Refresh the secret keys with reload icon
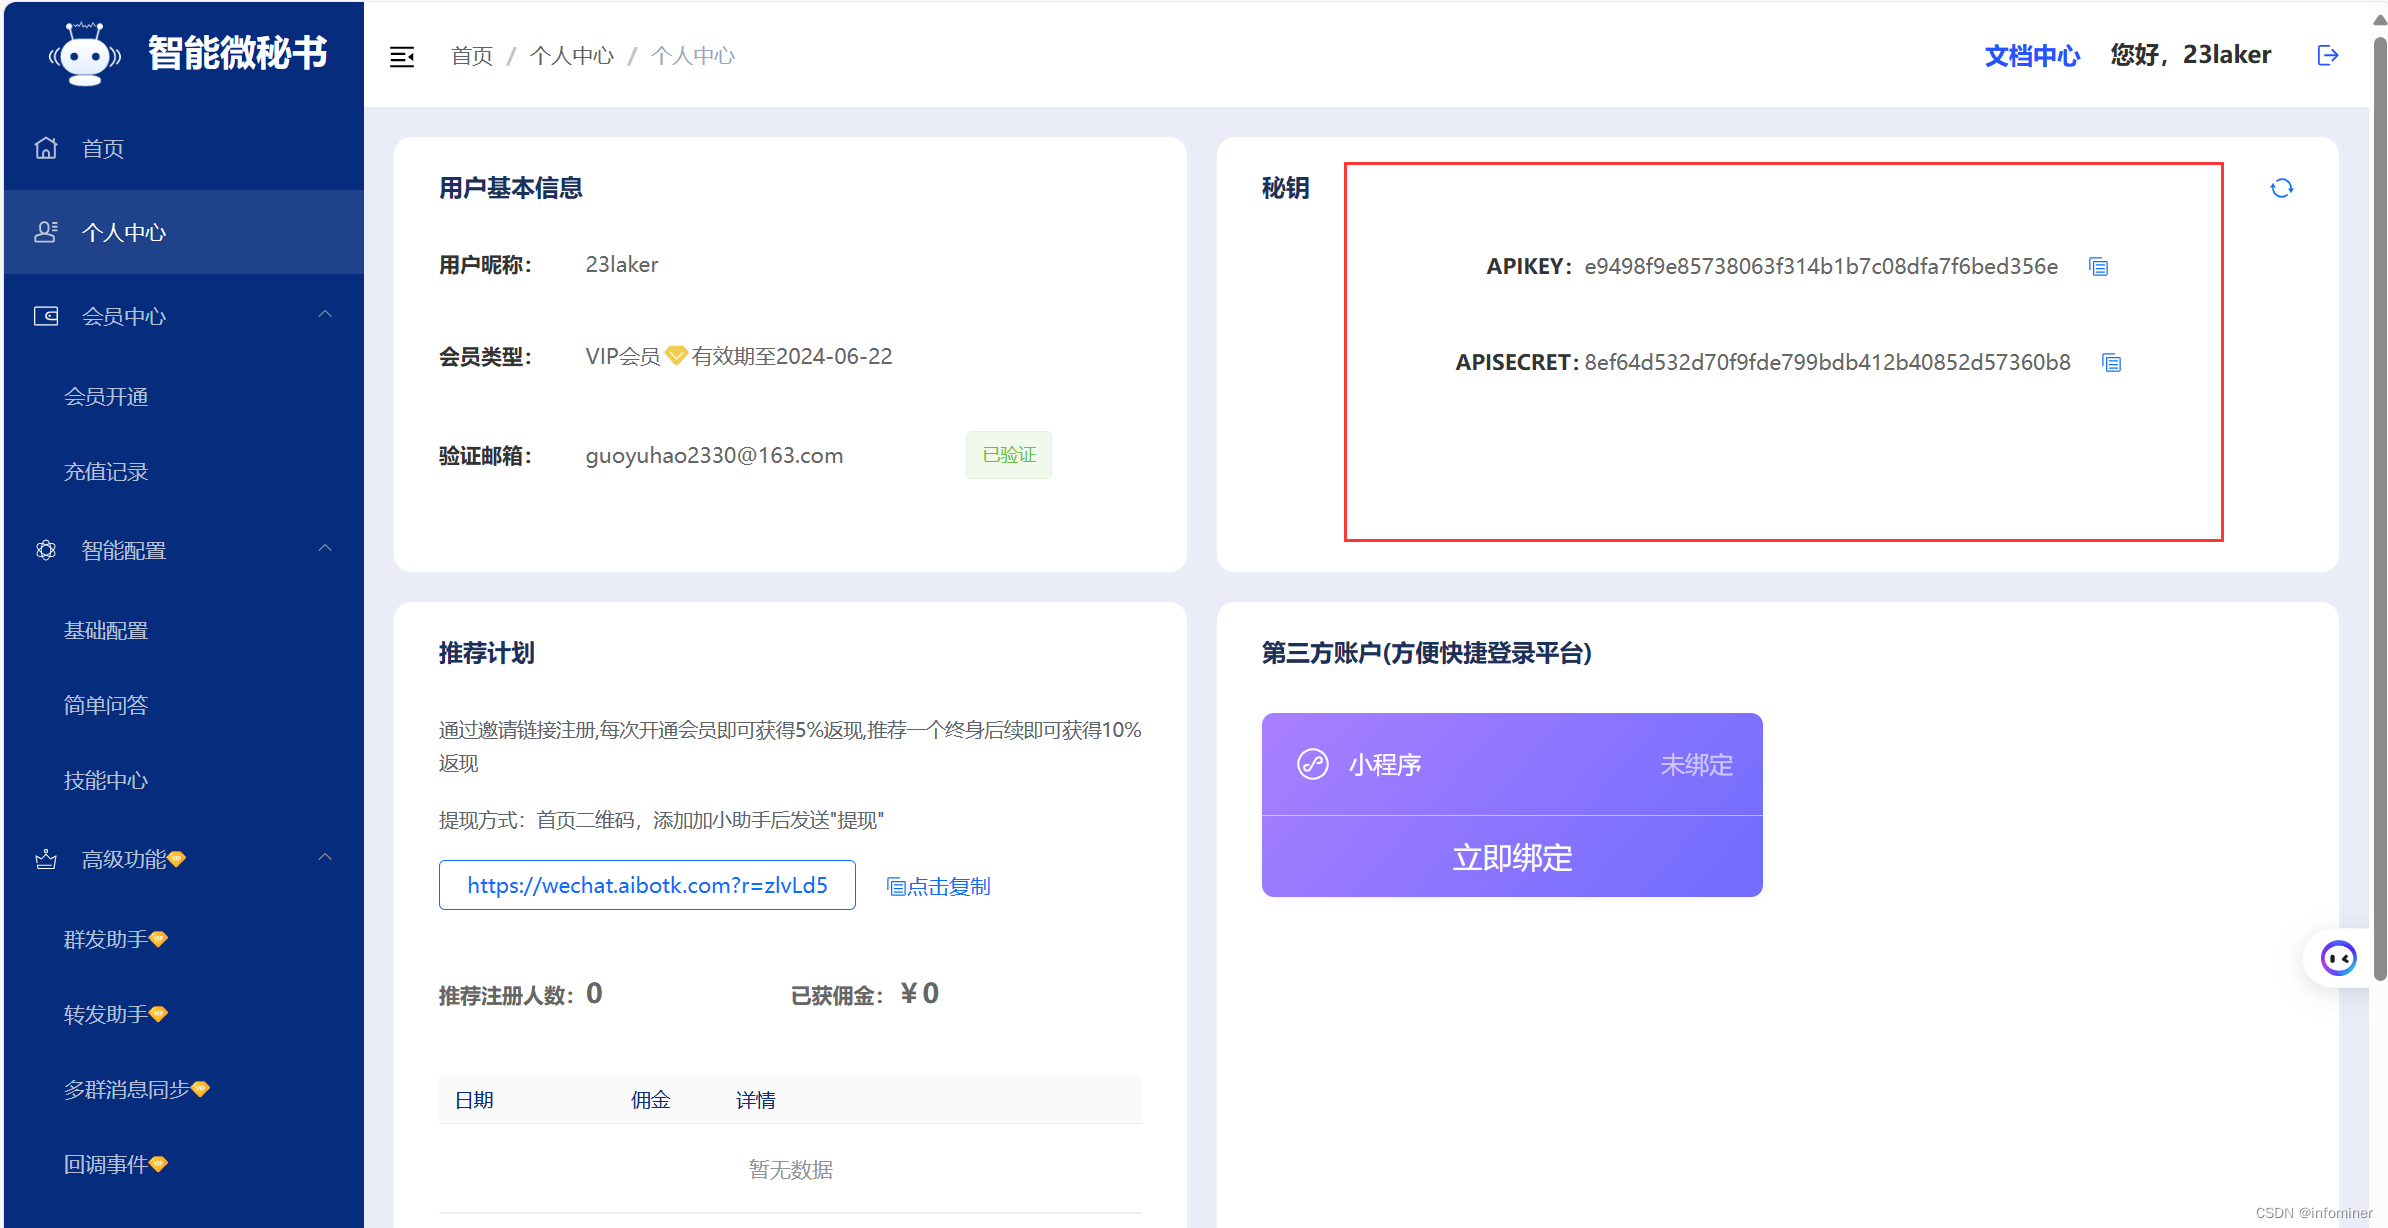 (2281, 188)
